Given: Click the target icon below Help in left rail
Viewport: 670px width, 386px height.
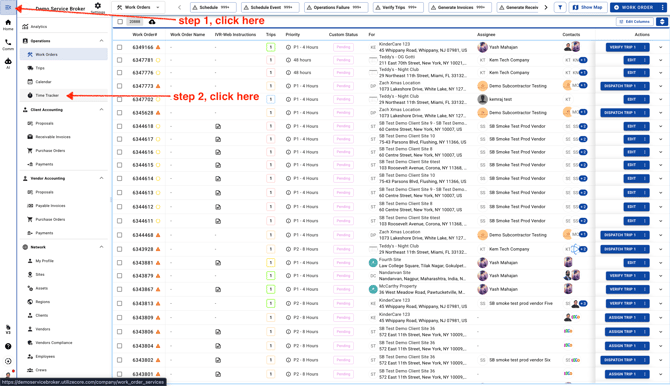Looking at the screenshot, I should [8, 361].
